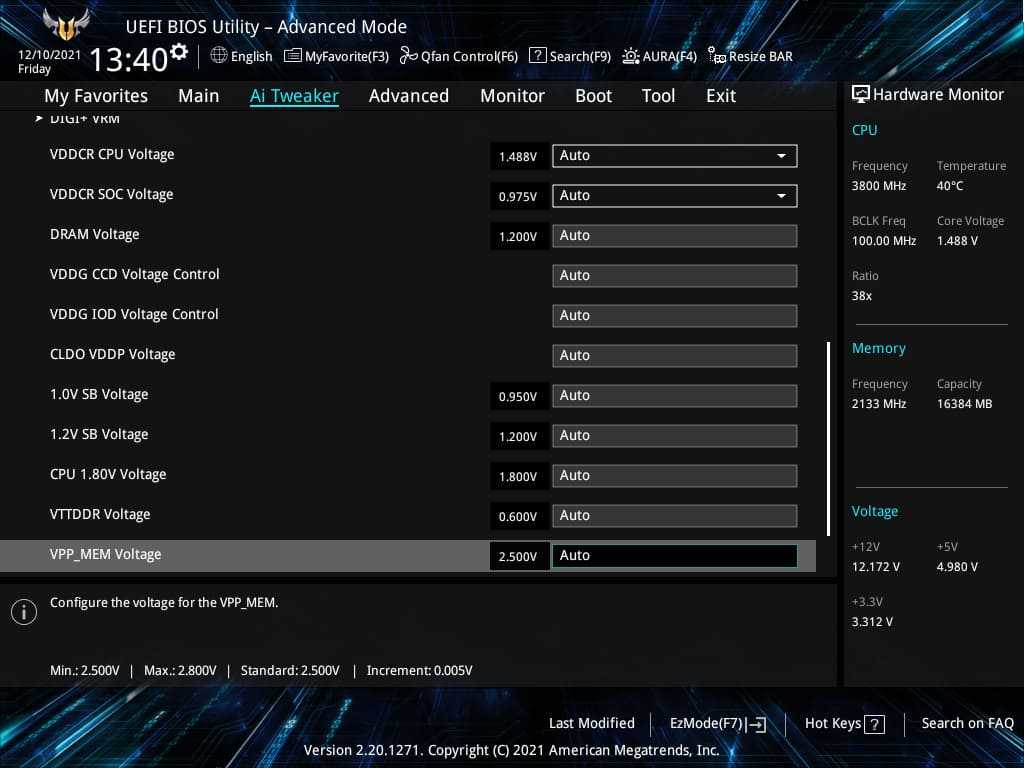This screenshot has width=1024, height=768.
Task: Click the Hot Keys question mark icon
Action: tap(874, 724)
